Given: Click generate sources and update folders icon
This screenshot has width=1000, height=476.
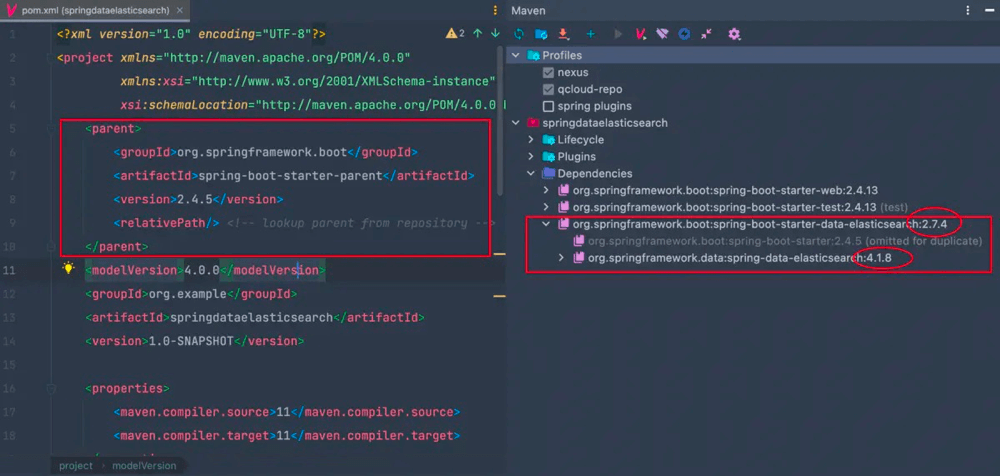Looking at the screenshot, I should click(541, 34).
